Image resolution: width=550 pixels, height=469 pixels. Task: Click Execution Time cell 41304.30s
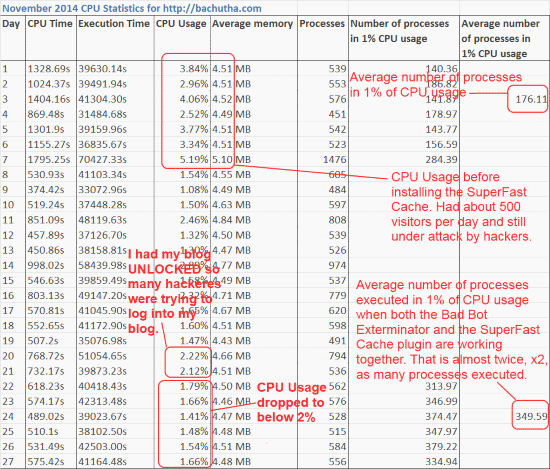point(102,99)
